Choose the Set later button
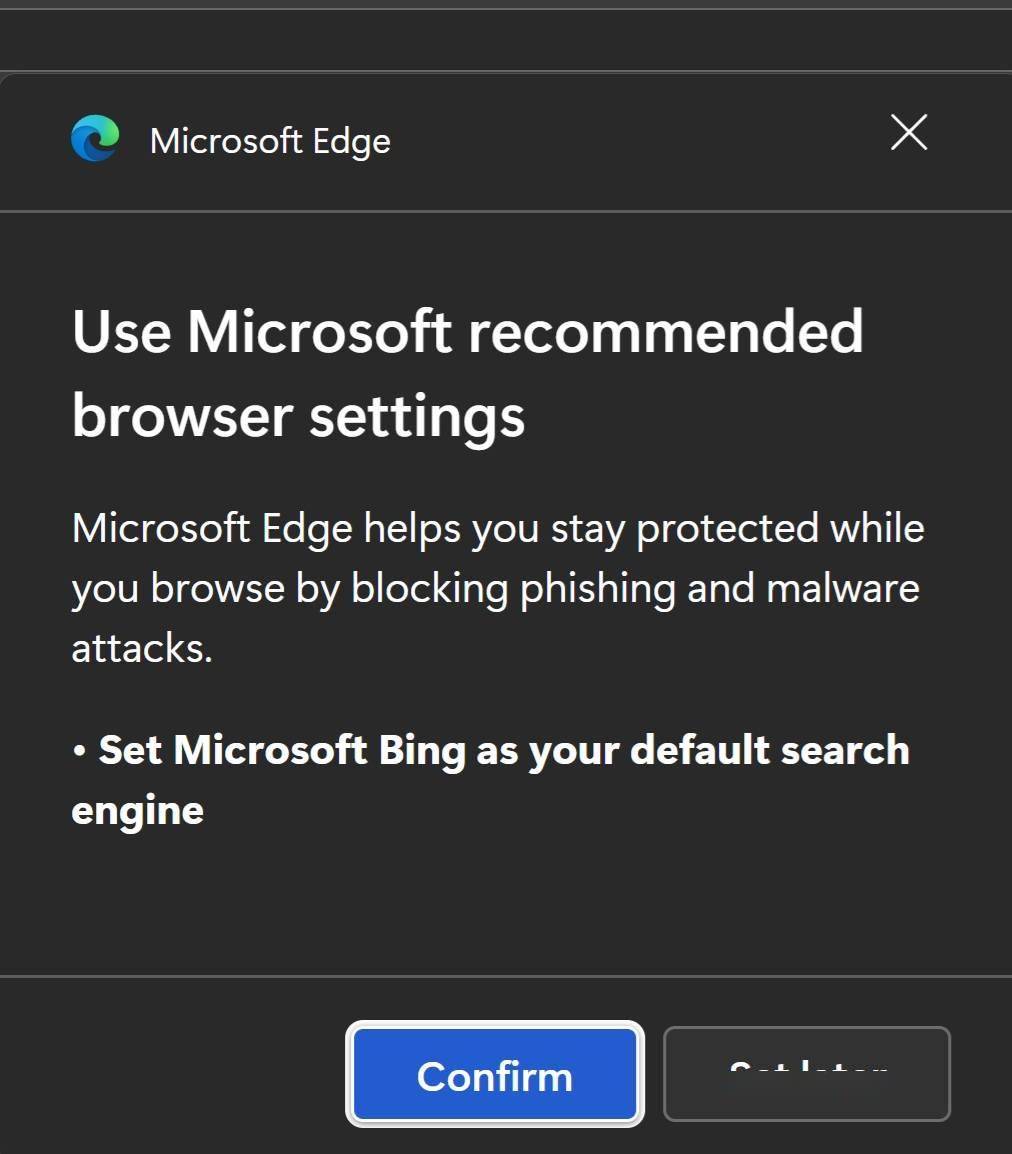The width and height of the screenshot is (1012, 1154). (x=807, y=1074)
